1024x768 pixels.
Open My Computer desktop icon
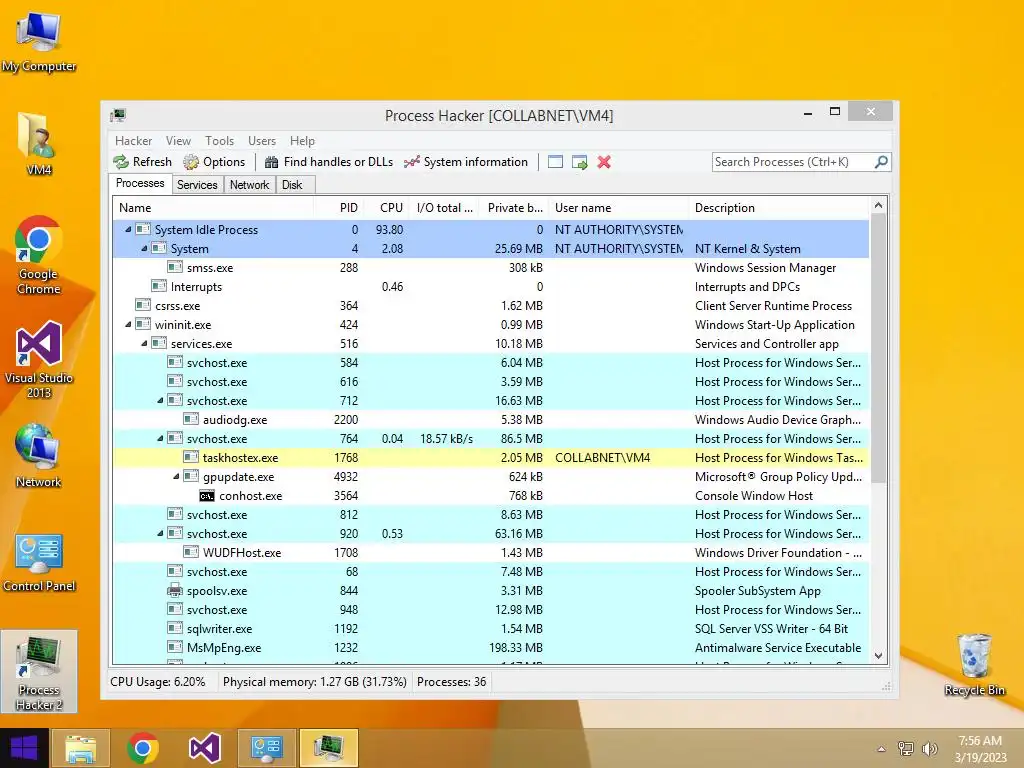pyautogui.click(x=39, y=42)
